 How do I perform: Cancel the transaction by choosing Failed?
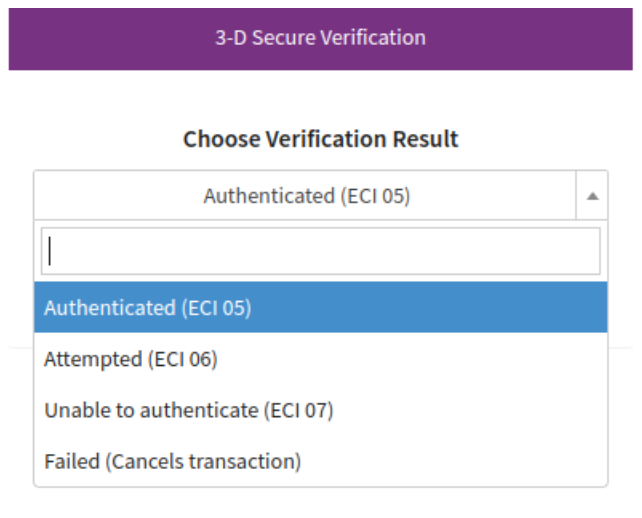(172, 461)
